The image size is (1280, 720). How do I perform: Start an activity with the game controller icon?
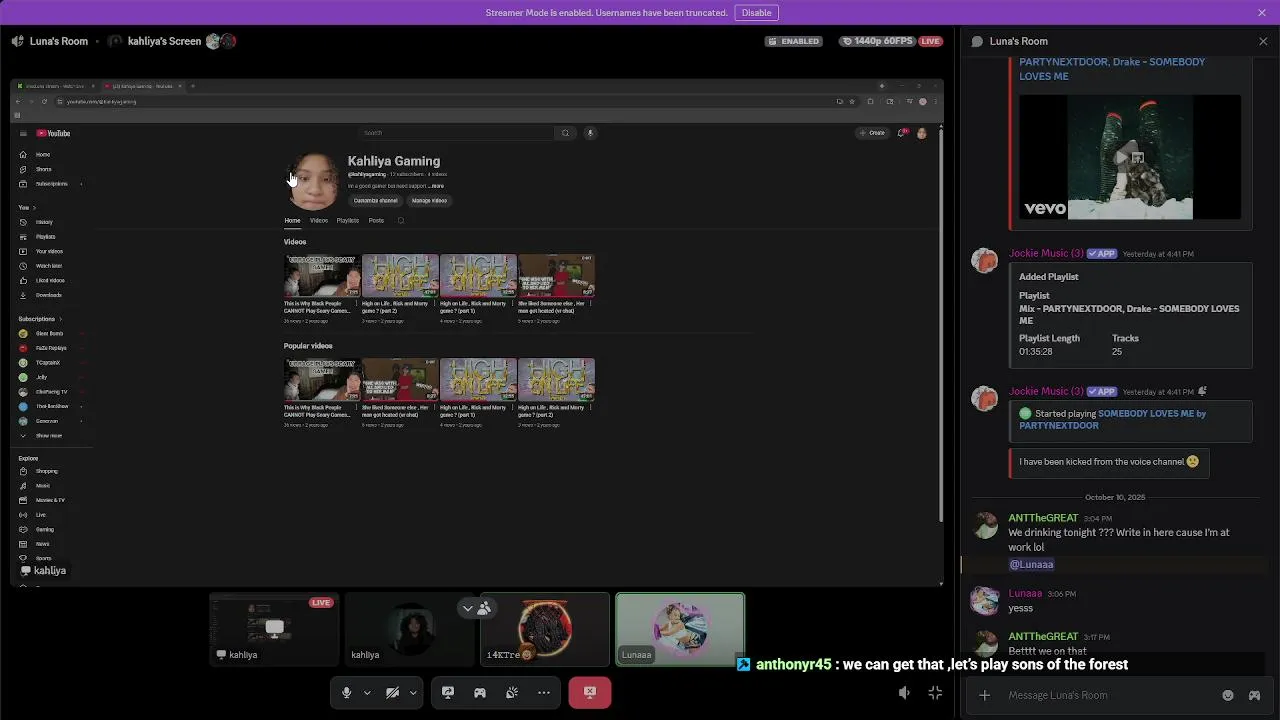point(480,692)
